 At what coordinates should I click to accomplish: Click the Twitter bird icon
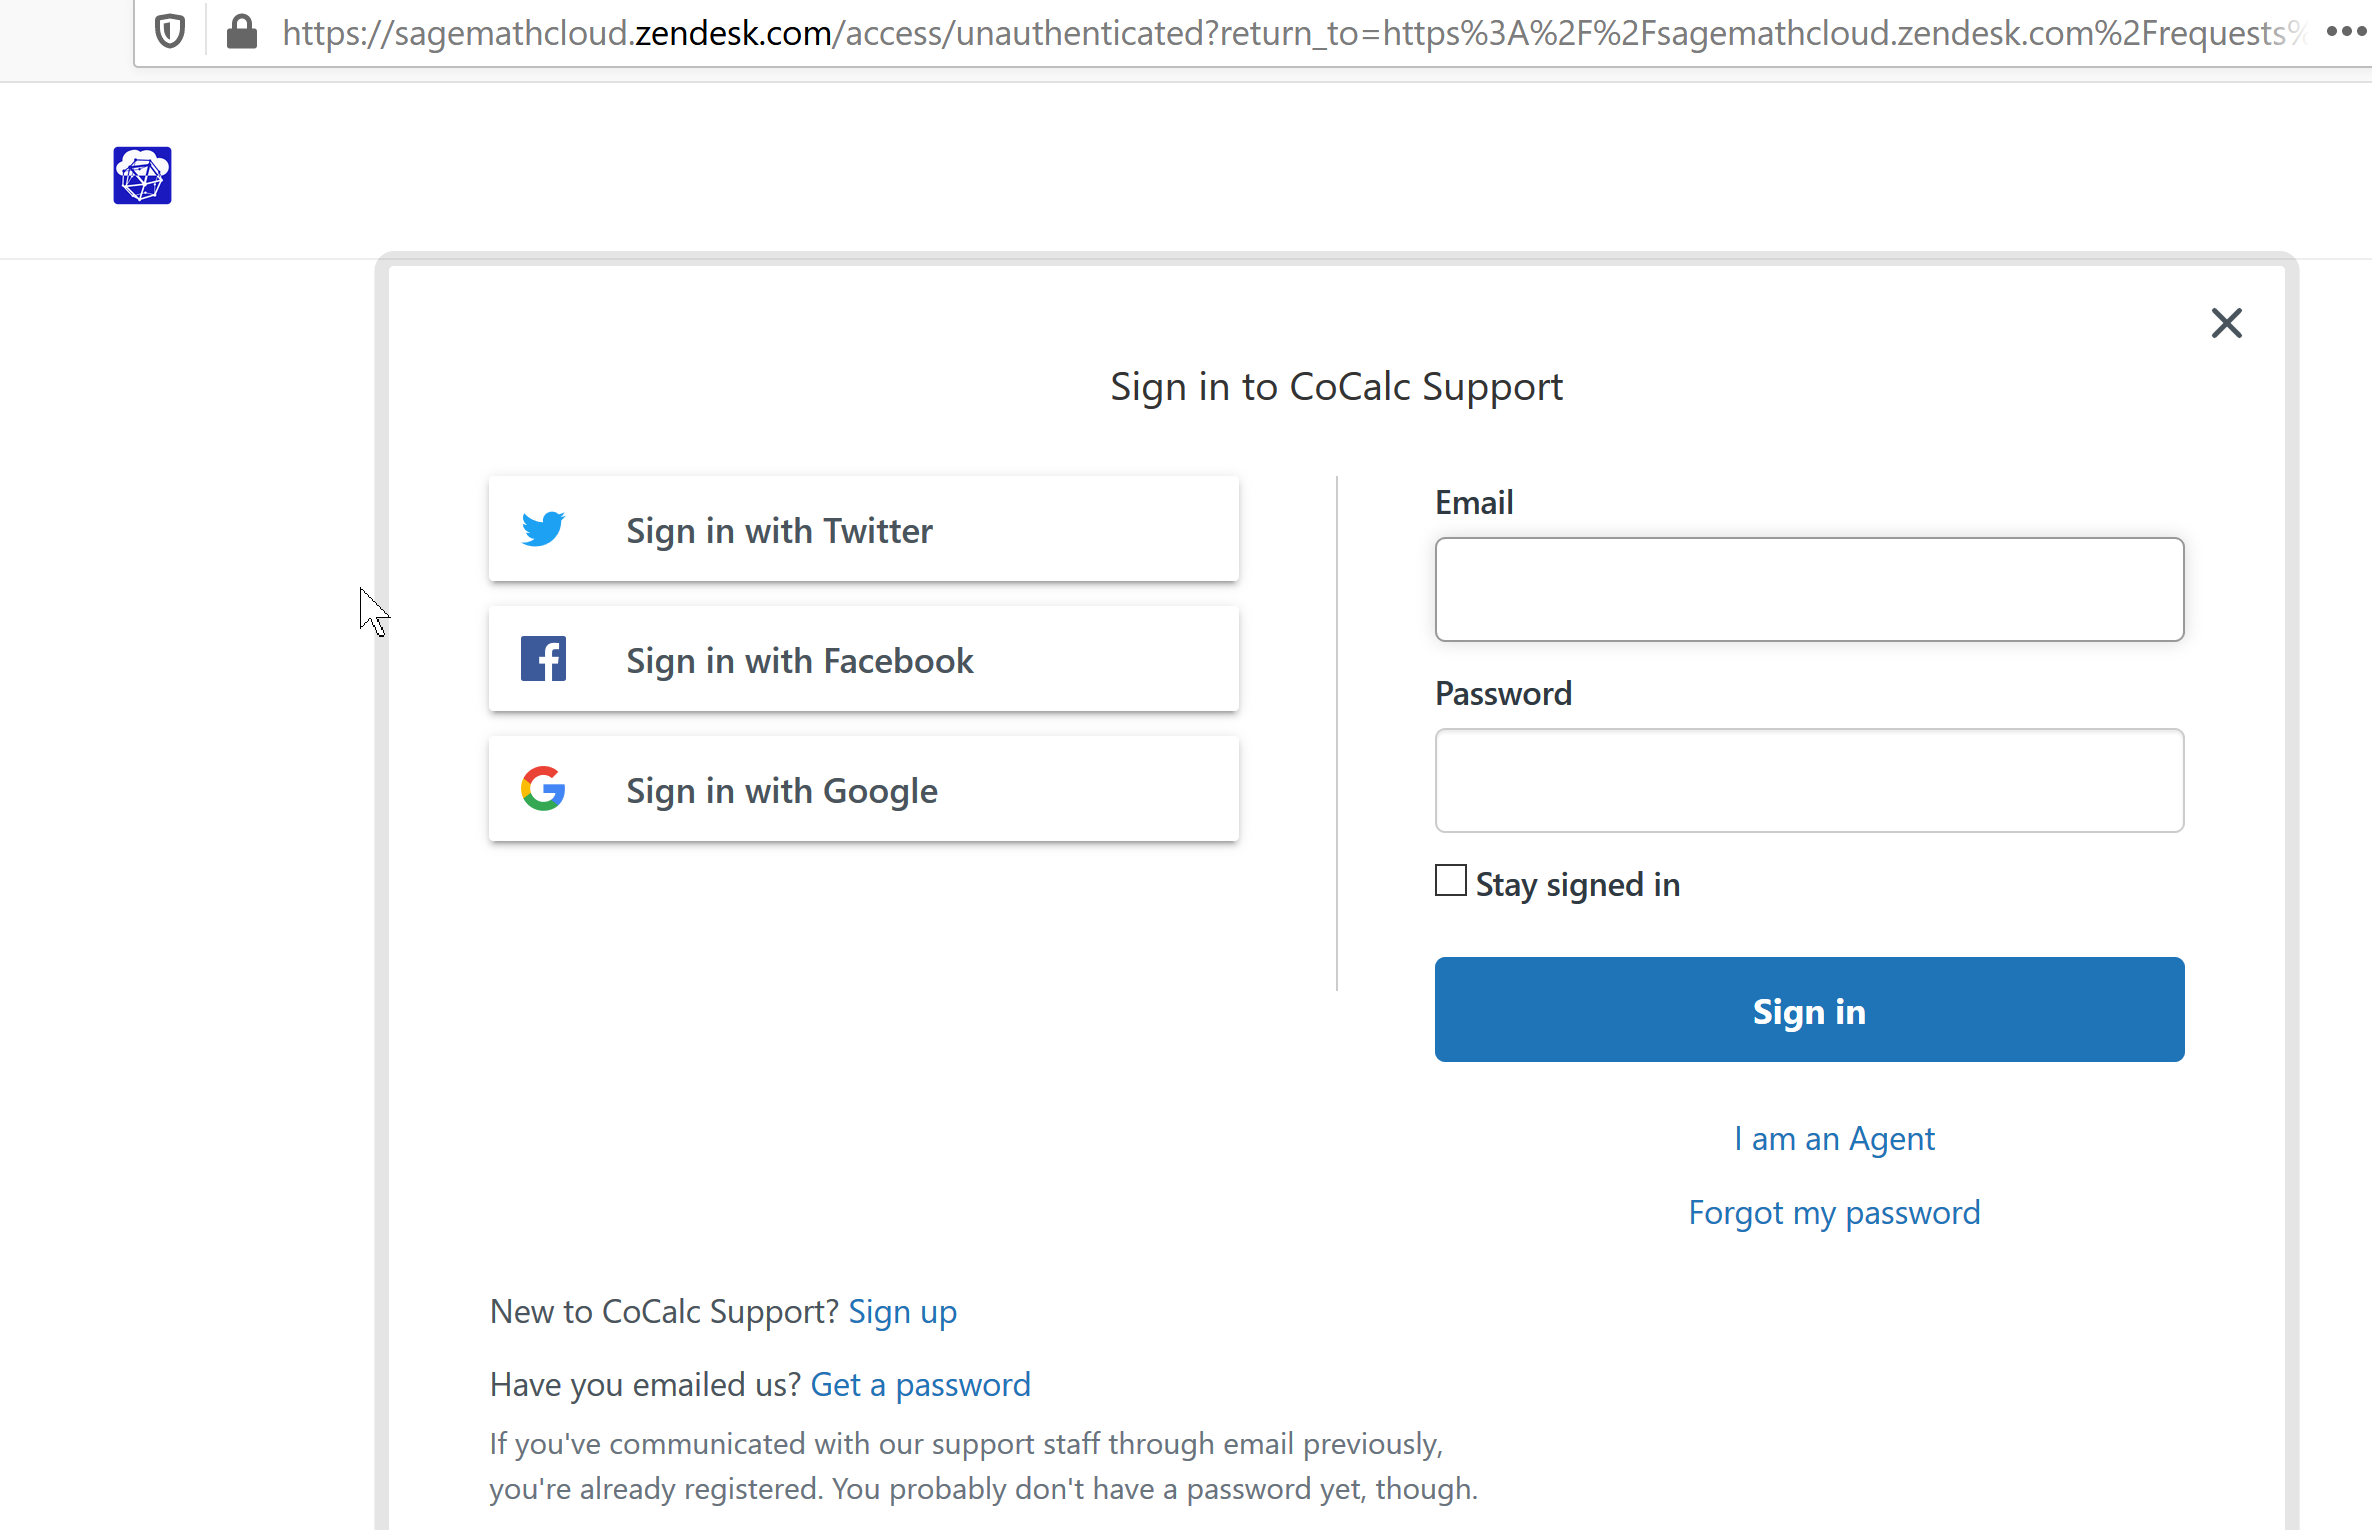pos(543,529)
